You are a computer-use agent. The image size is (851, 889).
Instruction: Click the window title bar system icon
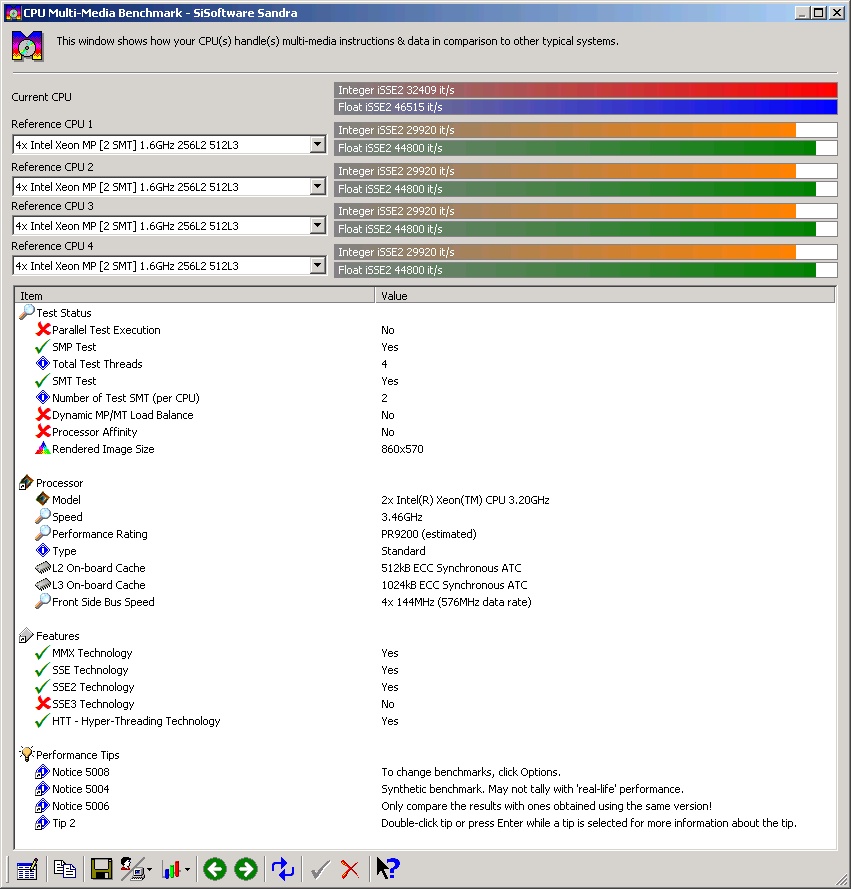[12, 12]
